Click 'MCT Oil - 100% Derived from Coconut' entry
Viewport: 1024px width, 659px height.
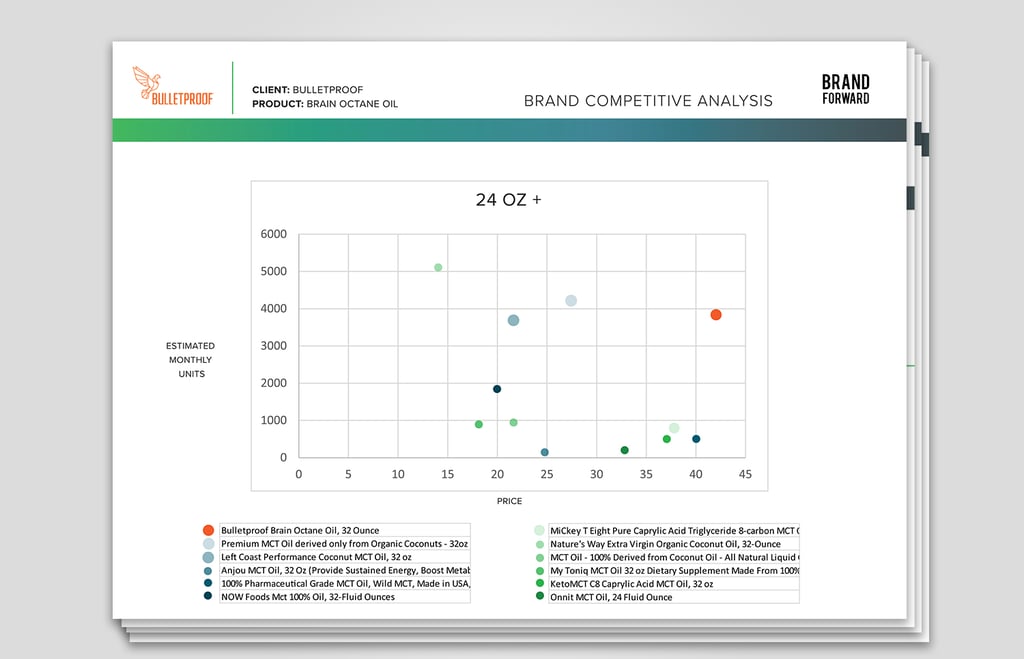pos(674,557)
